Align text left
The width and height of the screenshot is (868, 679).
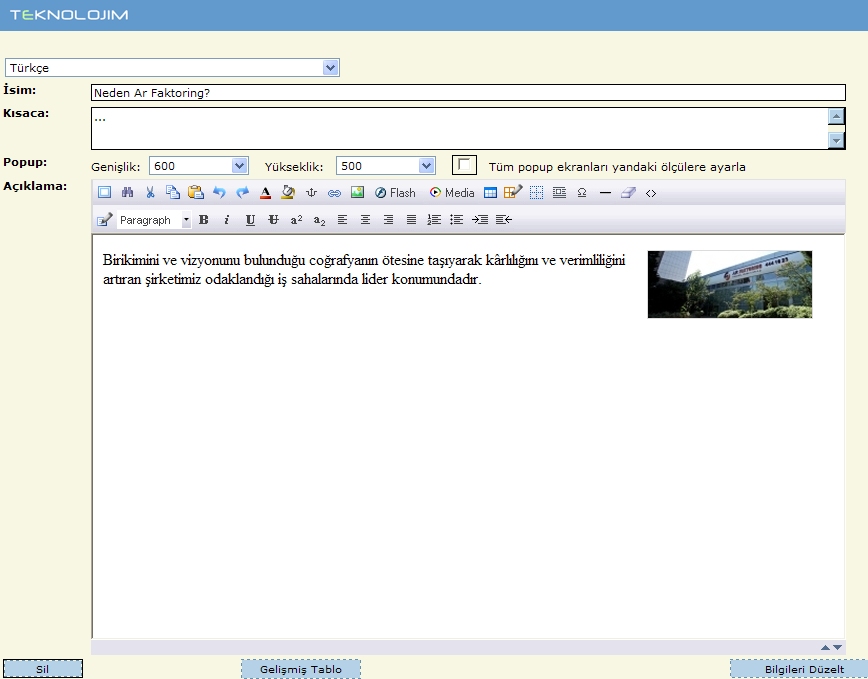(343, 220)
